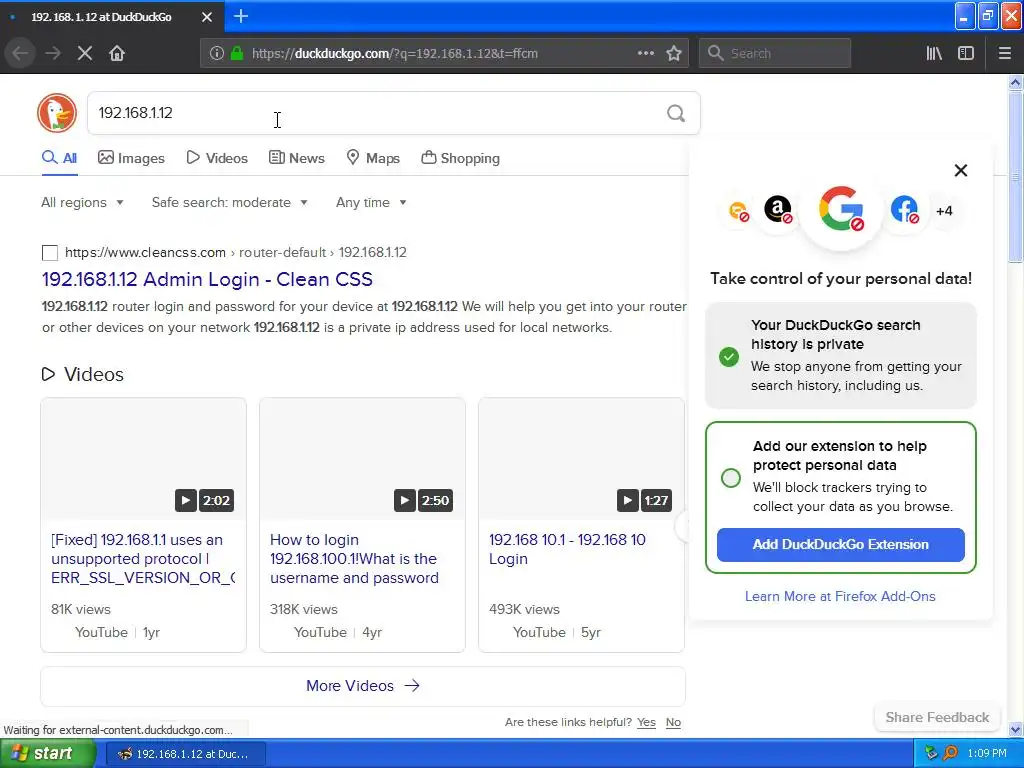Open the 192.168 10.1 - 192.168 10 Login video

tap(567, 549)
